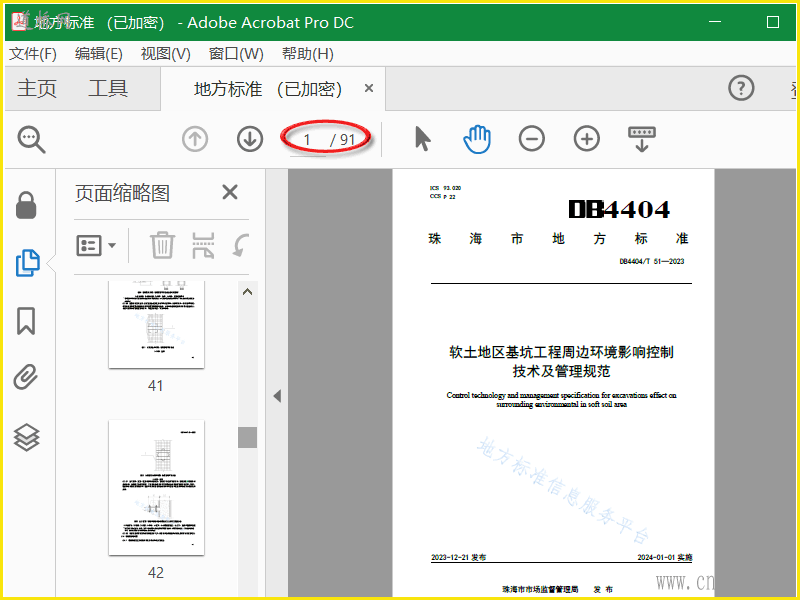The height and width of the screenshot is (600, 800).
Task: Enable scrolling page display mode icon
Action: click(642, 139)
